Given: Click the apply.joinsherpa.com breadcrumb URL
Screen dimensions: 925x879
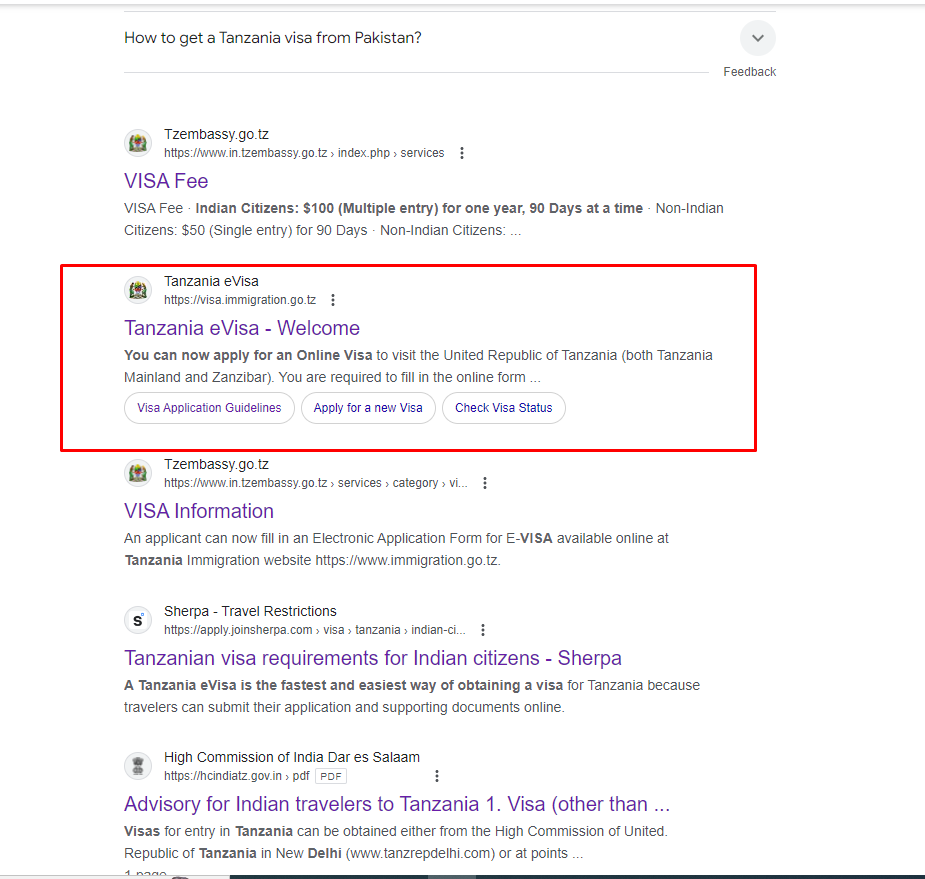Looking at the screenshot, I should [315, 629].
